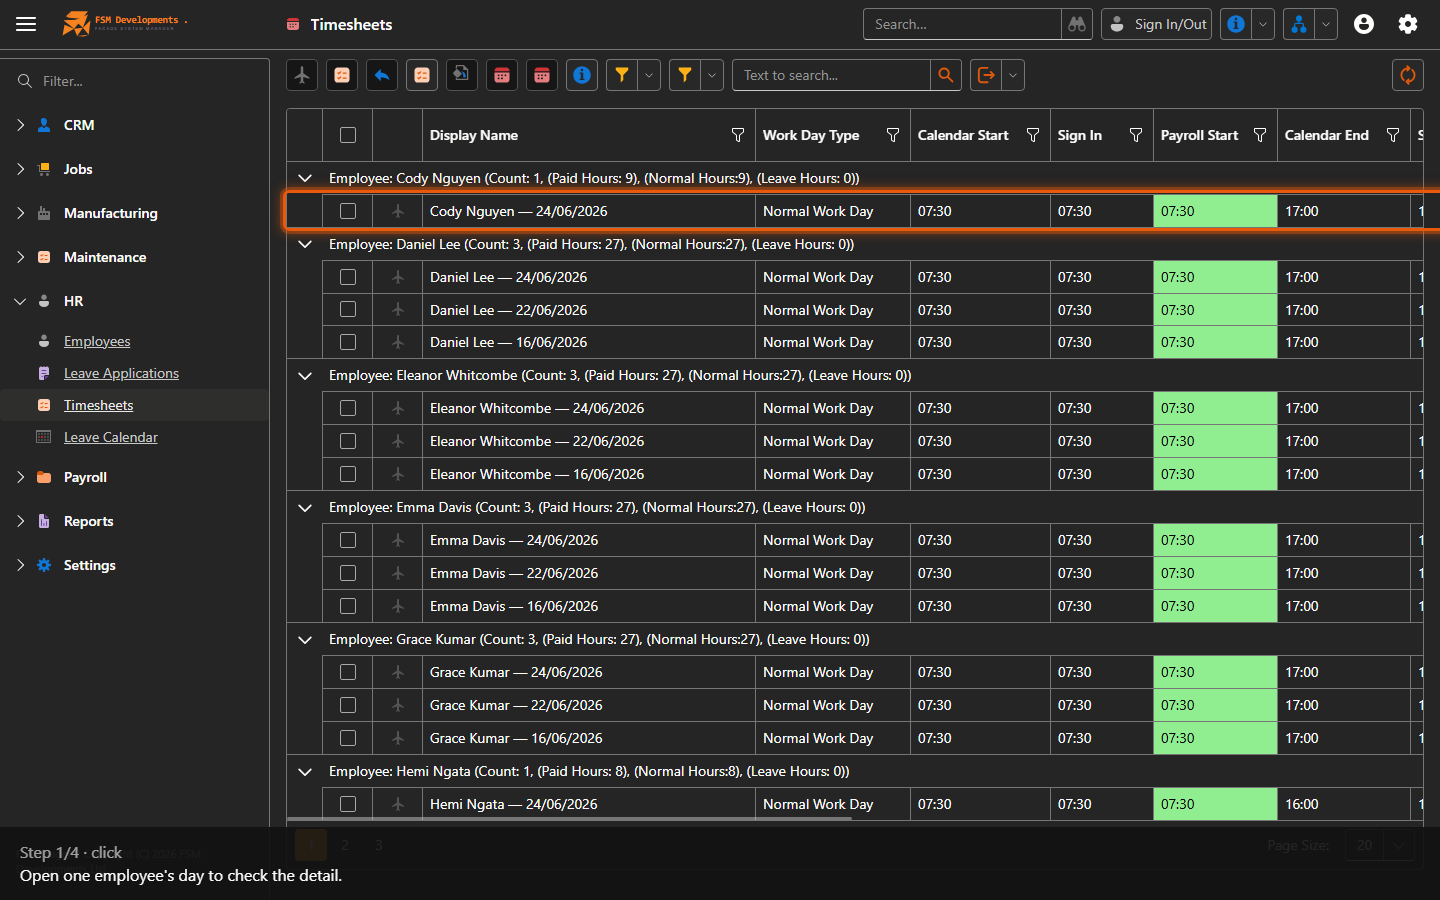Click the orange magnifier search button
Viewport: 1440px width, 900px height.
pyautogui.click(x=945, y=75)
